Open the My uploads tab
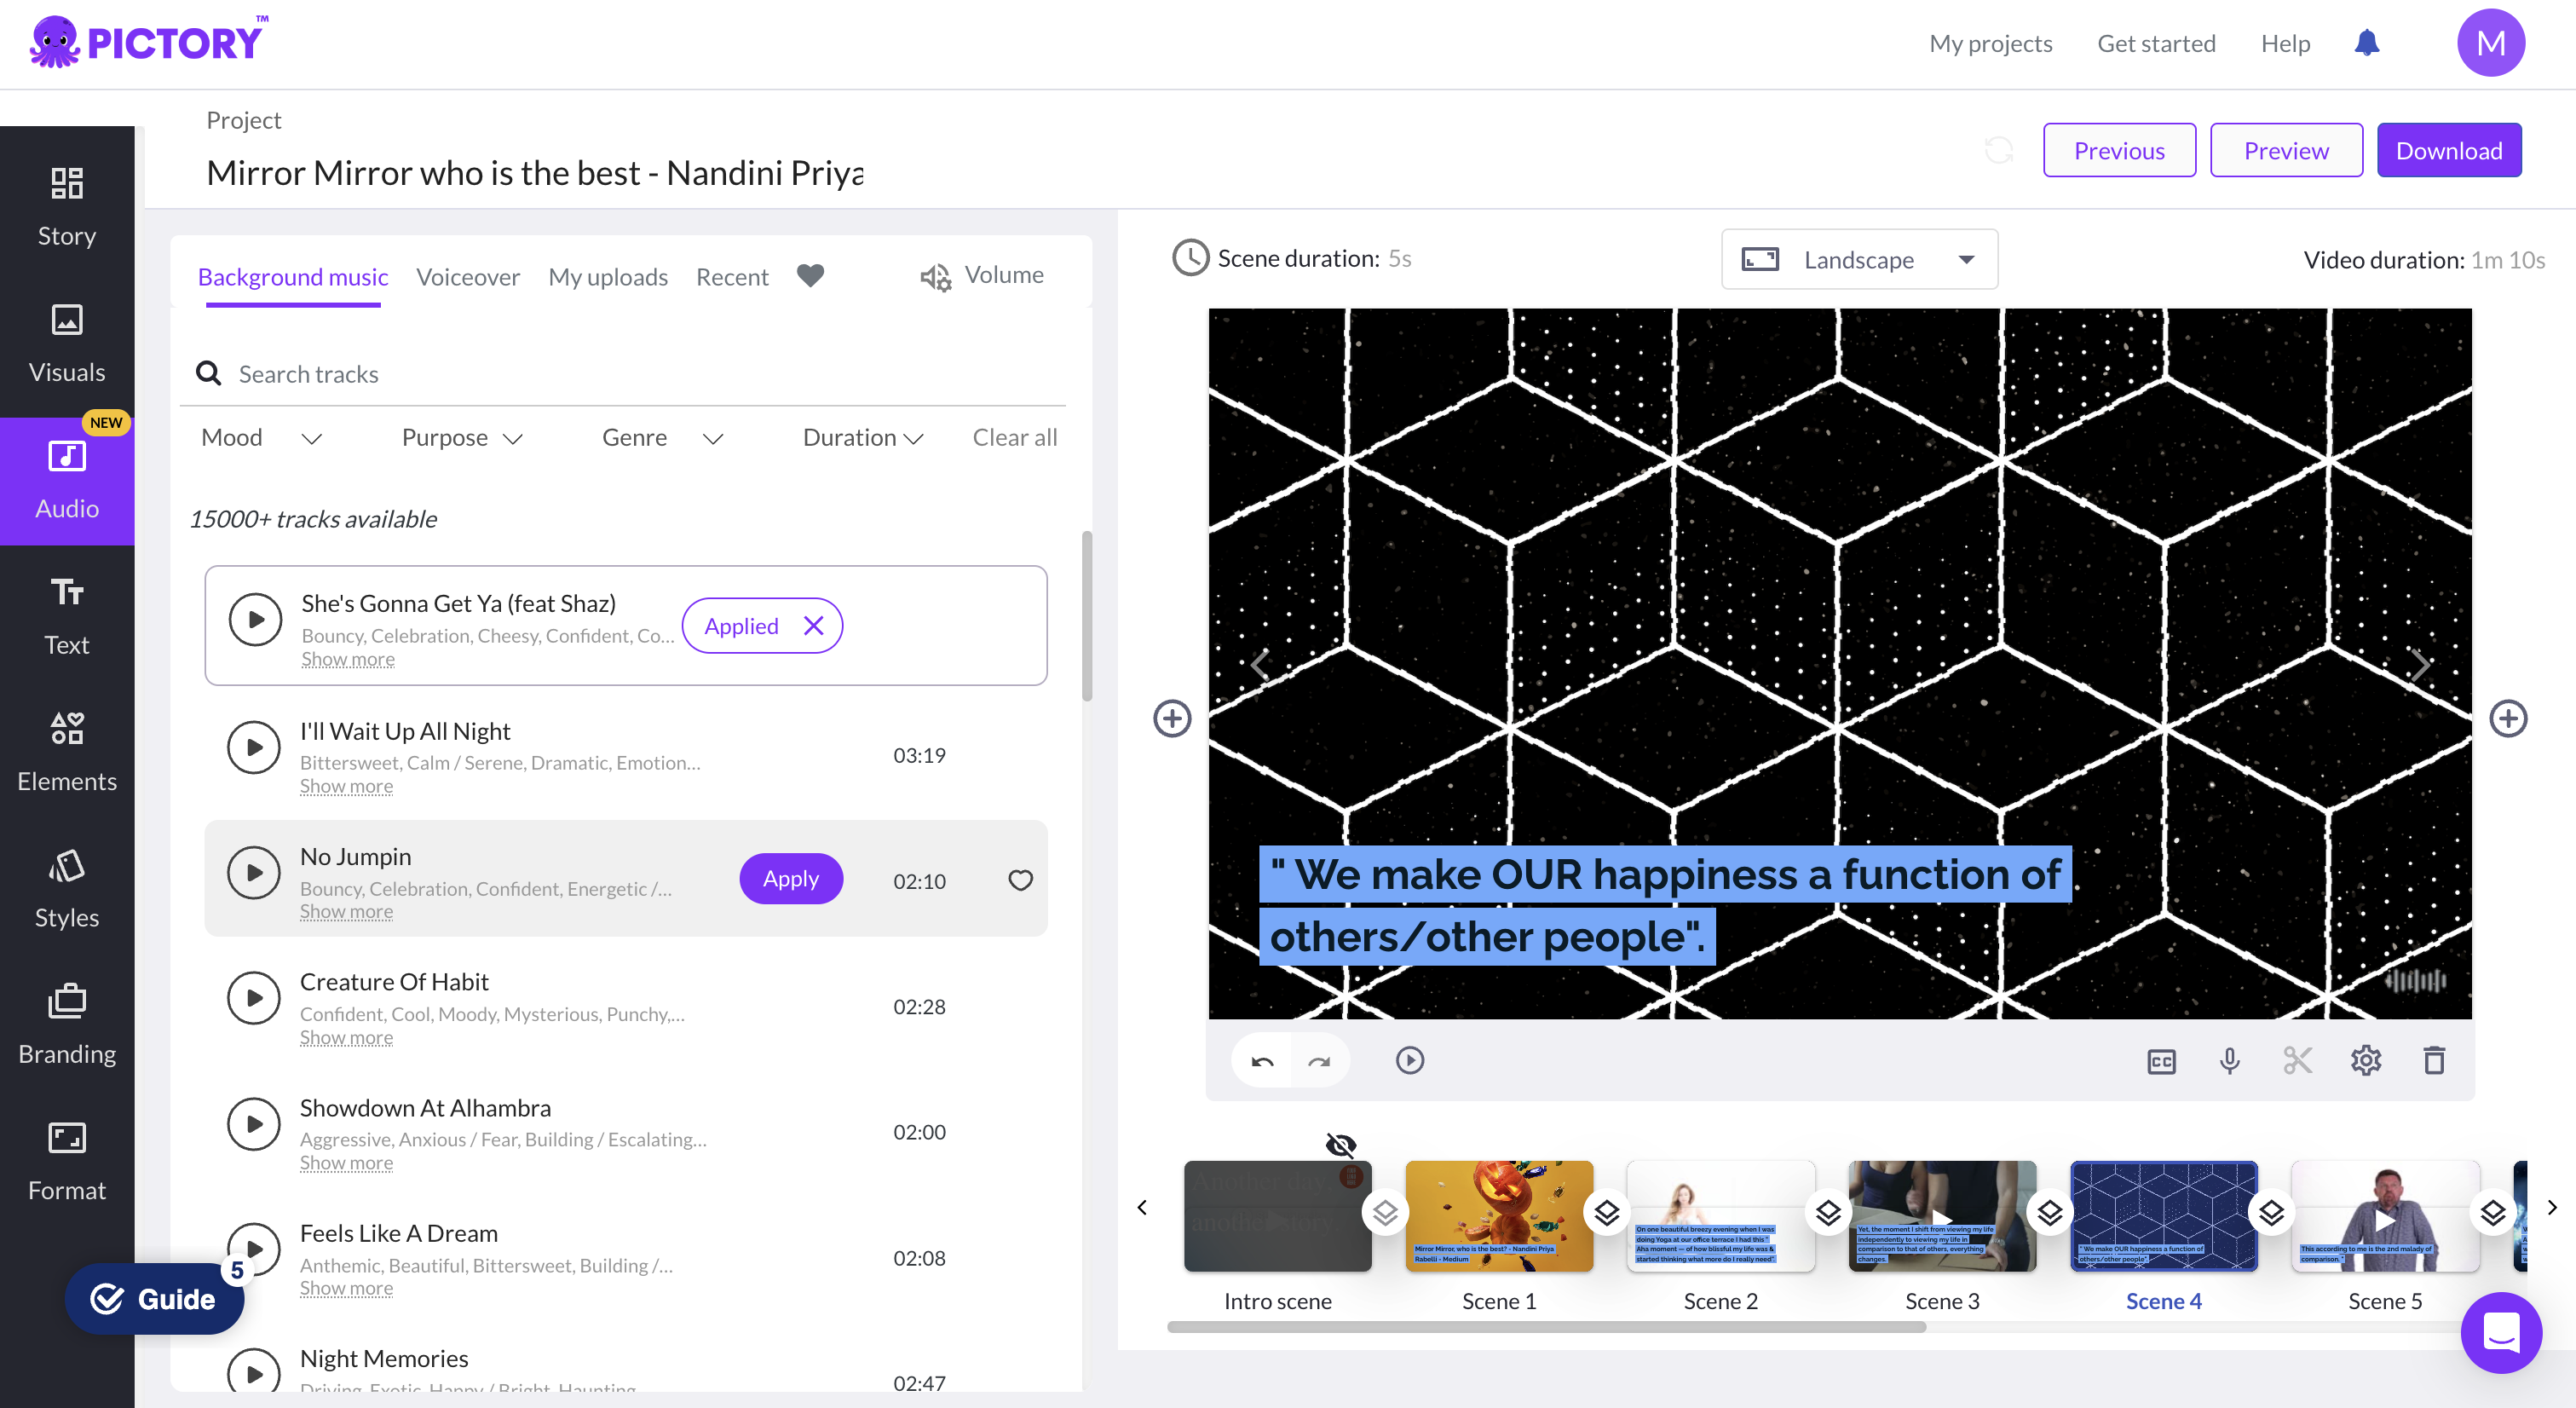Viewport: 2576px width, 1408px height. pos(607,277)
